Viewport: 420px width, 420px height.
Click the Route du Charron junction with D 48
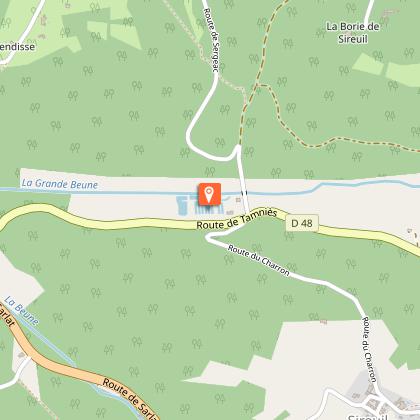241,225
